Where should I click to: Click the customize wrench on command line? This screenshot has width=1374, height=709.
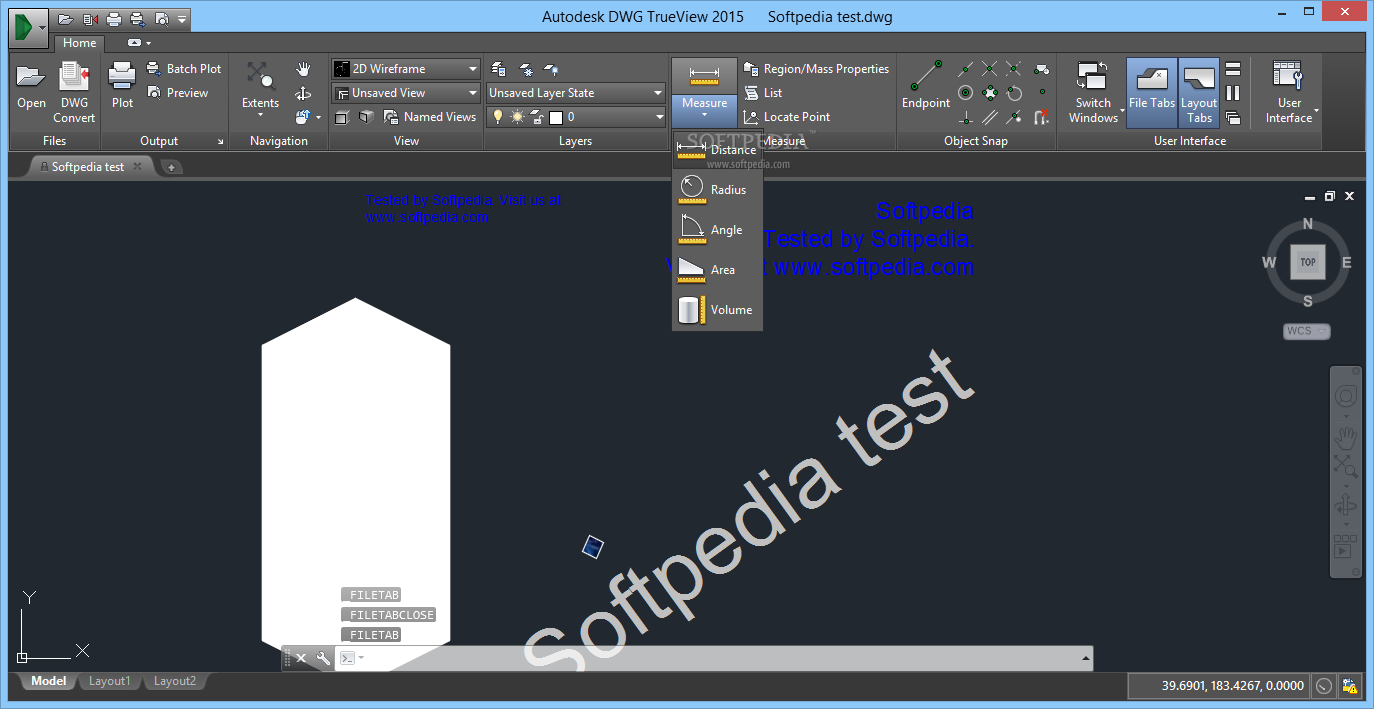pos(323,658)
